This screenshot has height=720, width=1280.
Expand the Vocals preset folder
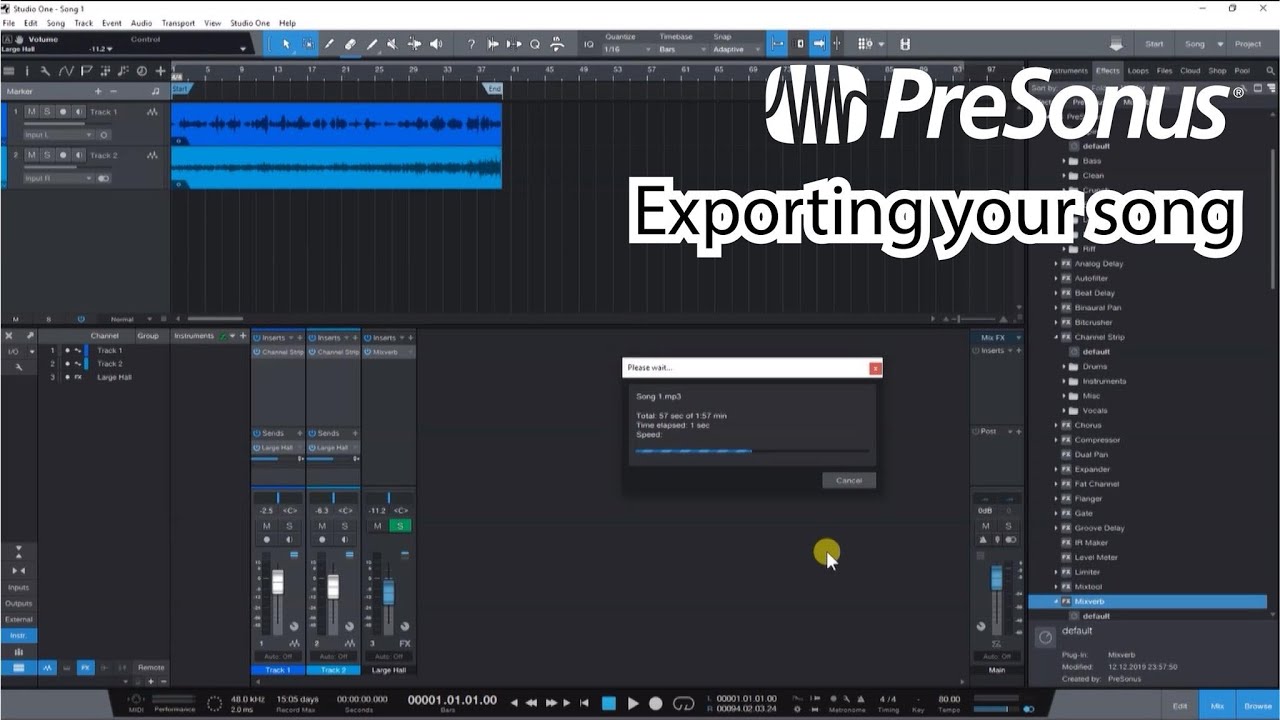click(x=1064, y=410)
